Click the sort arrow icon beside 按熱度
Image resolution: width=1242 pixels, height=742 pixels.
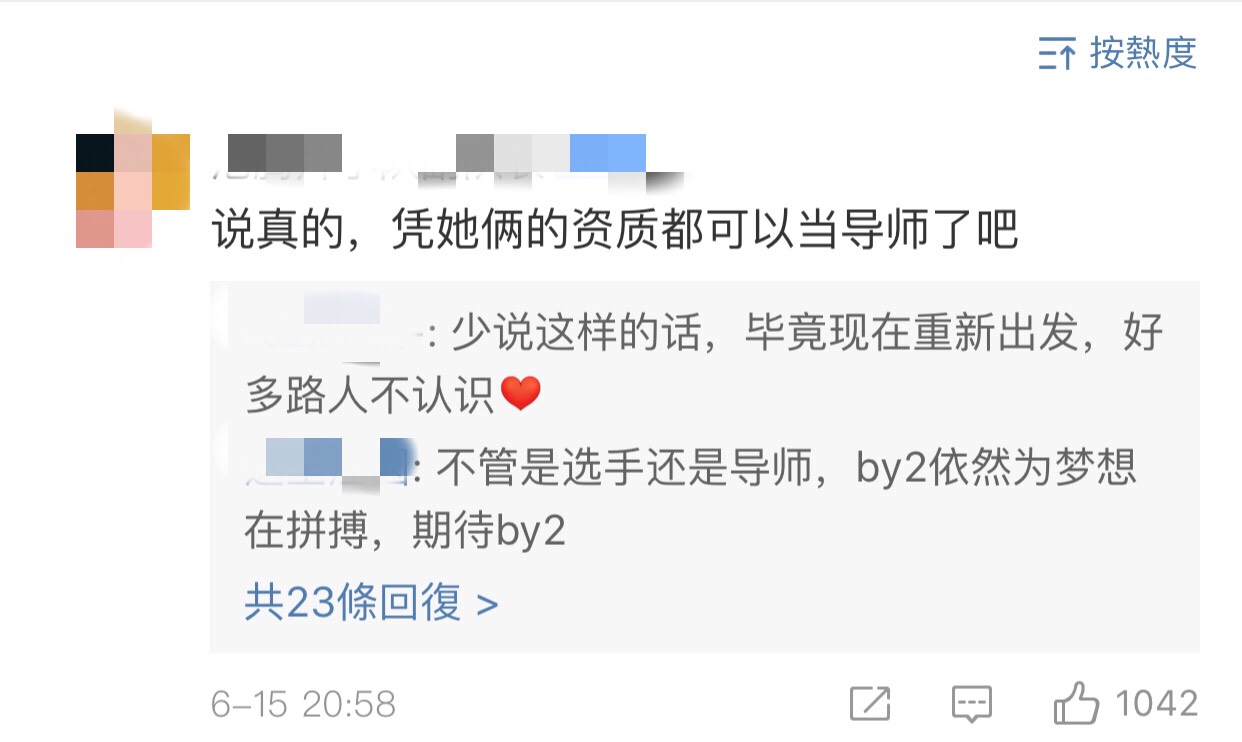coord(1057,52)
